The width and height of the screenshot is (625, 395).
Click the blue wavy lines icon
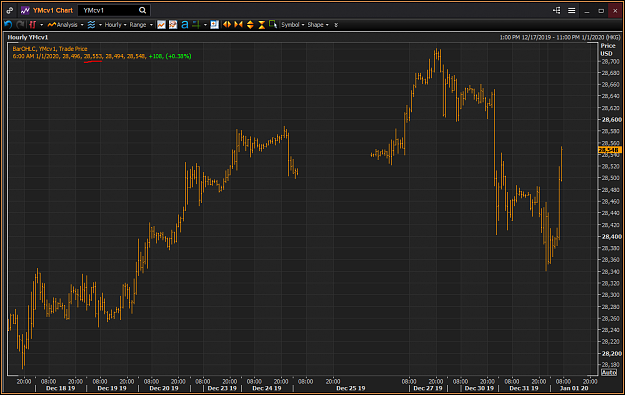[x=91, y=25]
